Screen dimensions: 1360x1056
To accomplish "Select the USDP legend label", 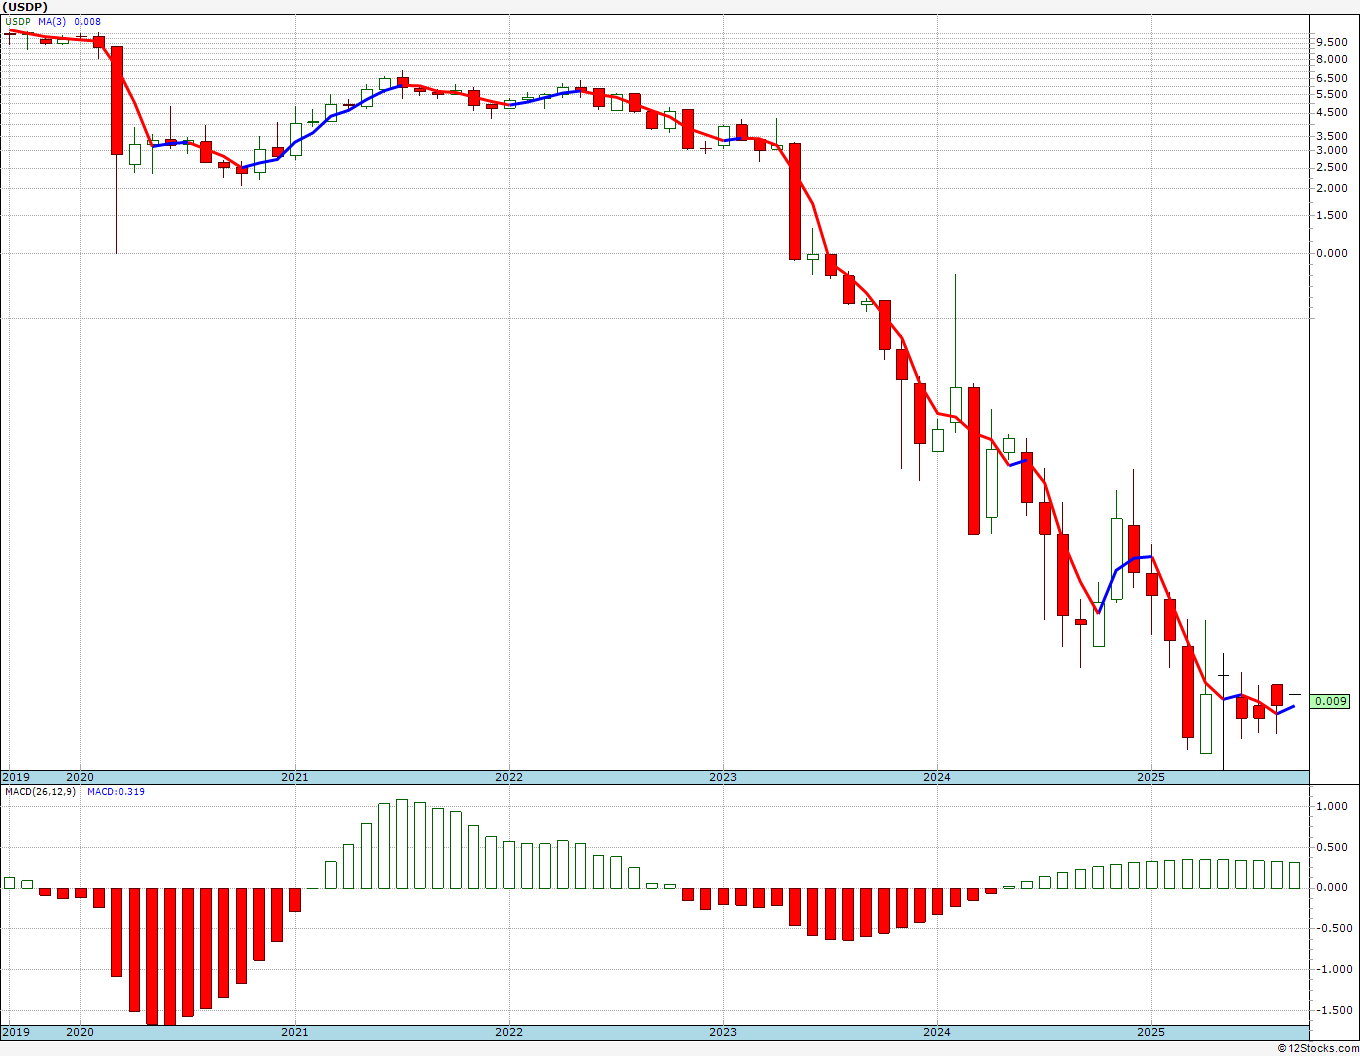I will tap(18, 21).
